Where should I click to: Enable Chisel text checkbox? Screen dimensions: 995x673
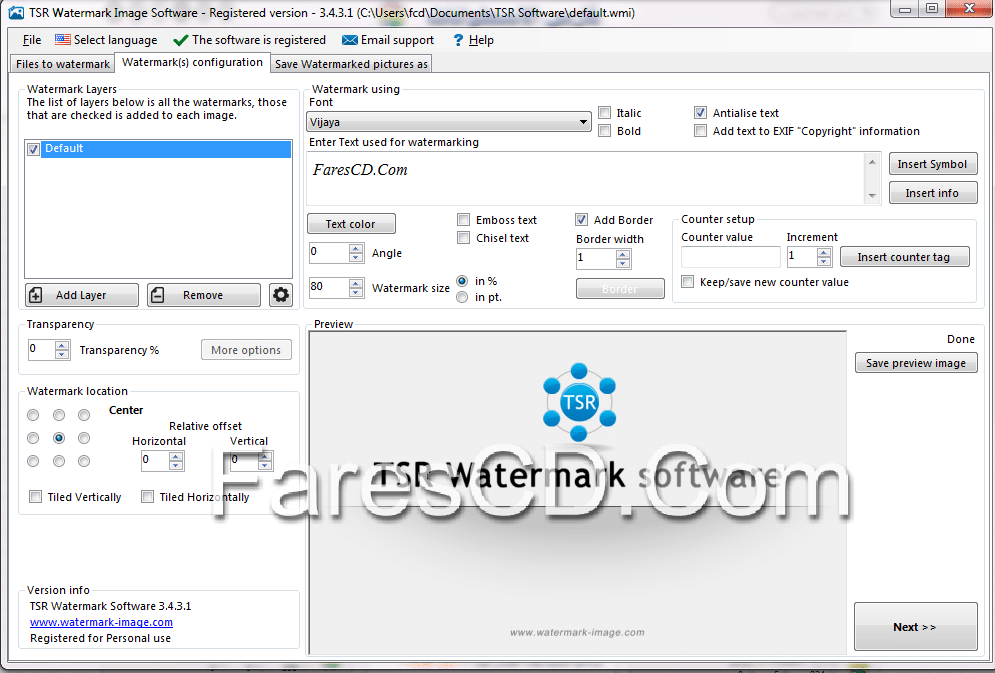tap(463, 238)
